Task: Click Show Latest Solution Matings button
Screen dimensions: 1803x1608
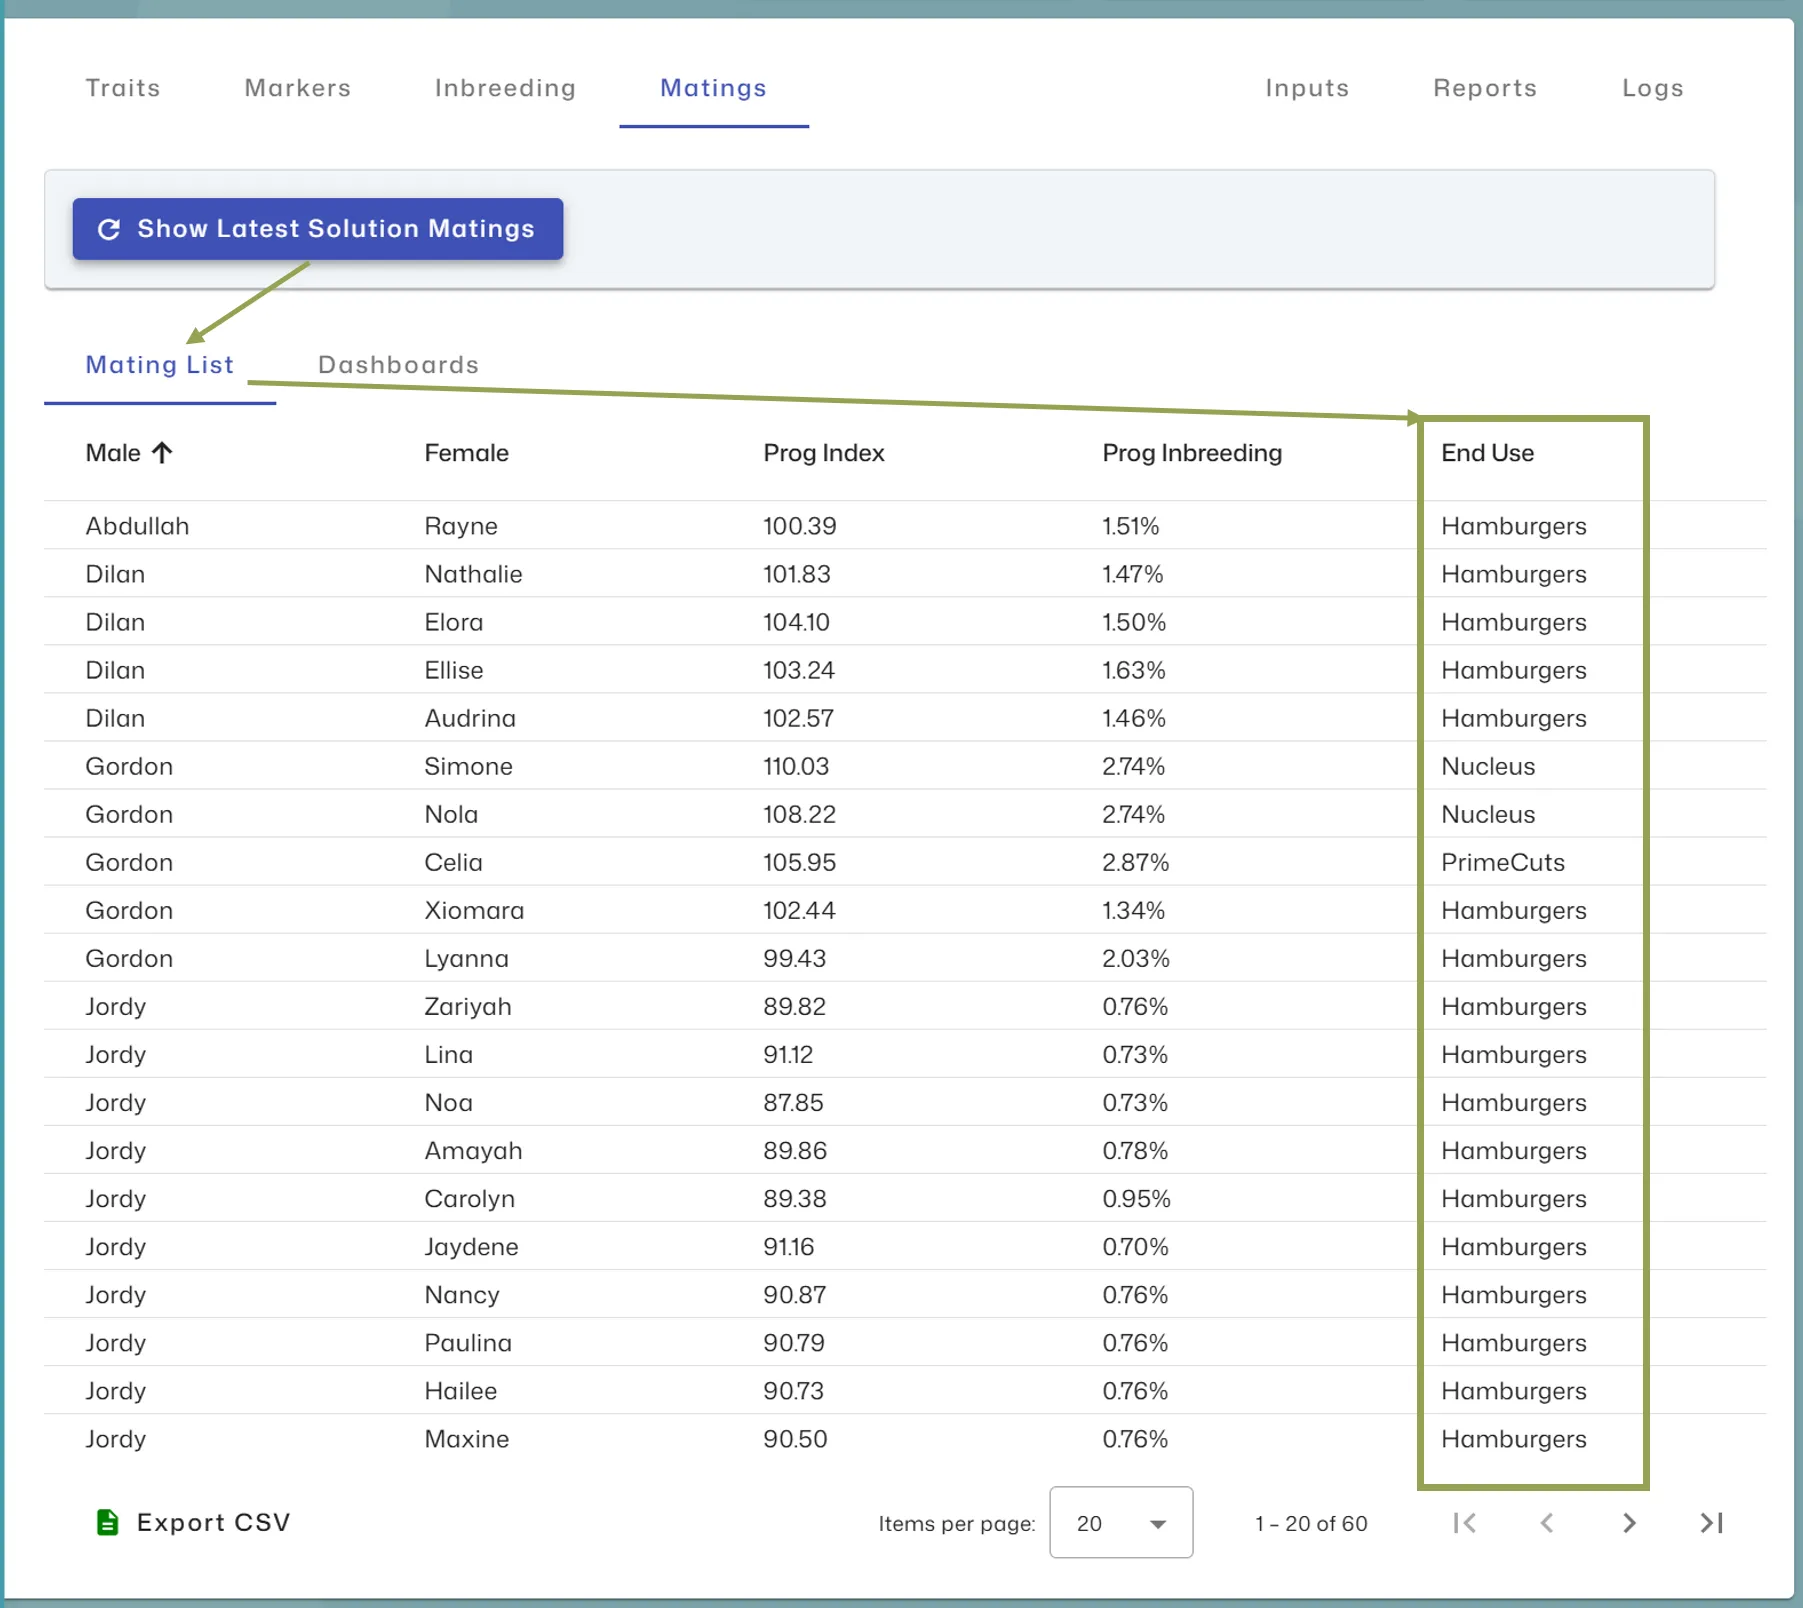Action: click(x=318, y=229)
